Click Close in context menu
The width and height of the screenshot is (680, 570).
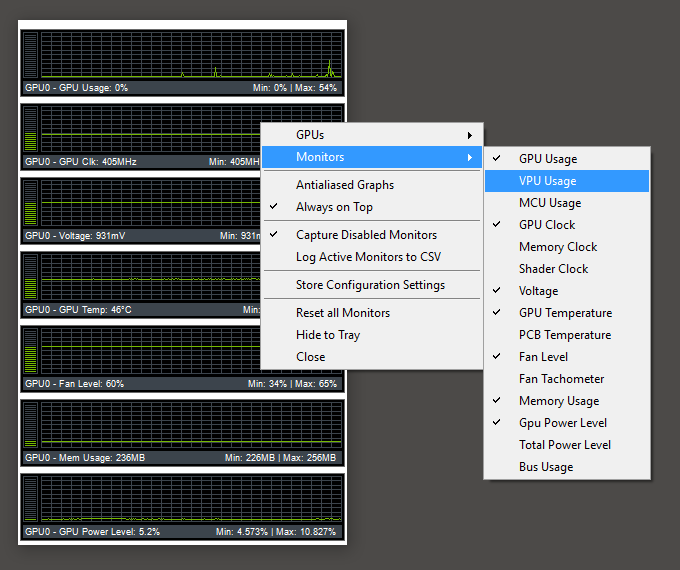tap(311, 357)
